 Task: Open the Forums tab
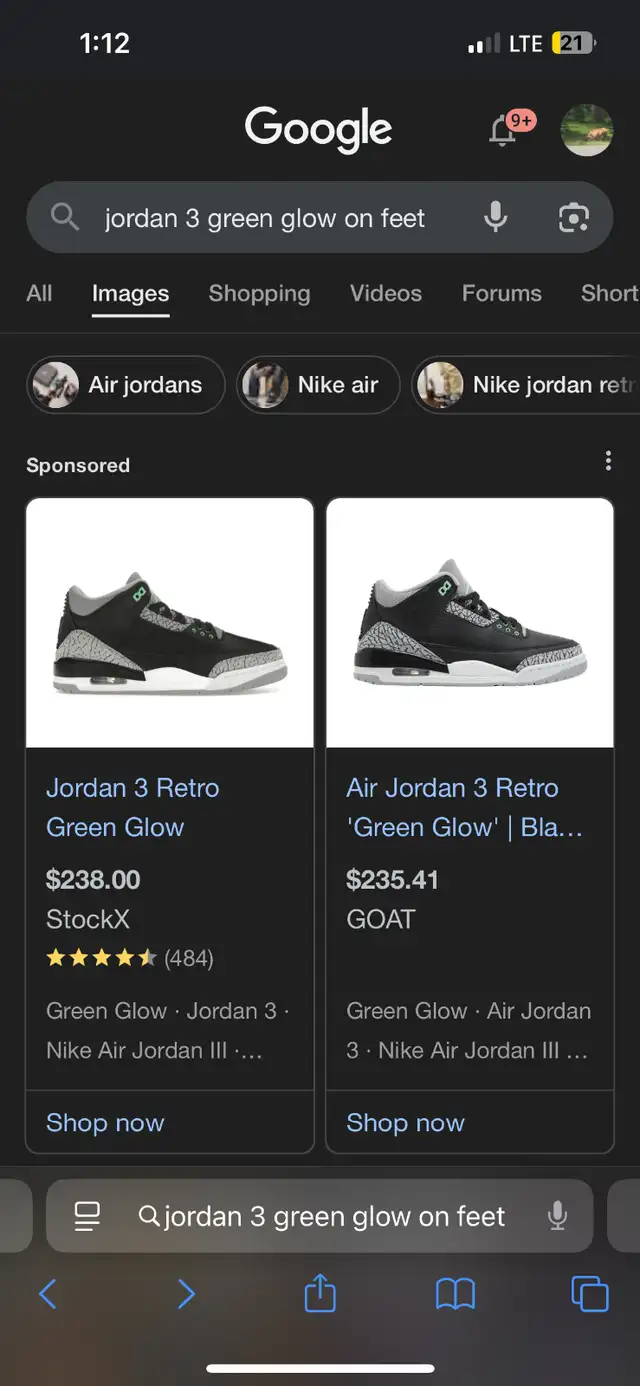(x=501, y=293)
